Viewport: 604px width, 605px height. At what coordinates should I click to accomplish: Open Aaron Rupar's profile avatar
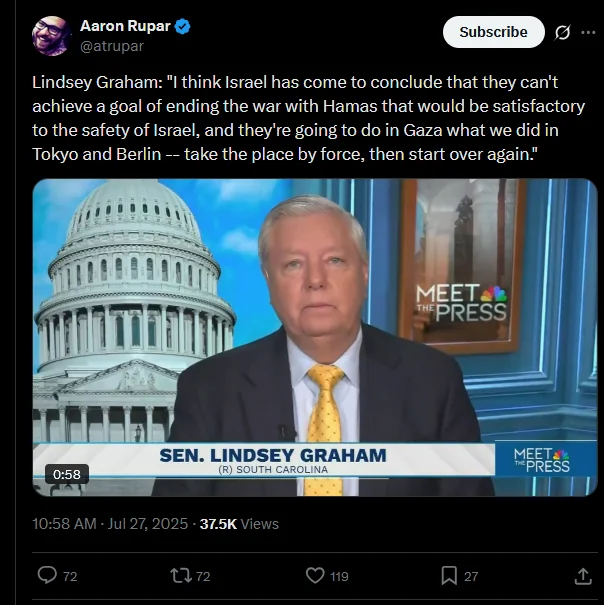[x=52, y=36]
